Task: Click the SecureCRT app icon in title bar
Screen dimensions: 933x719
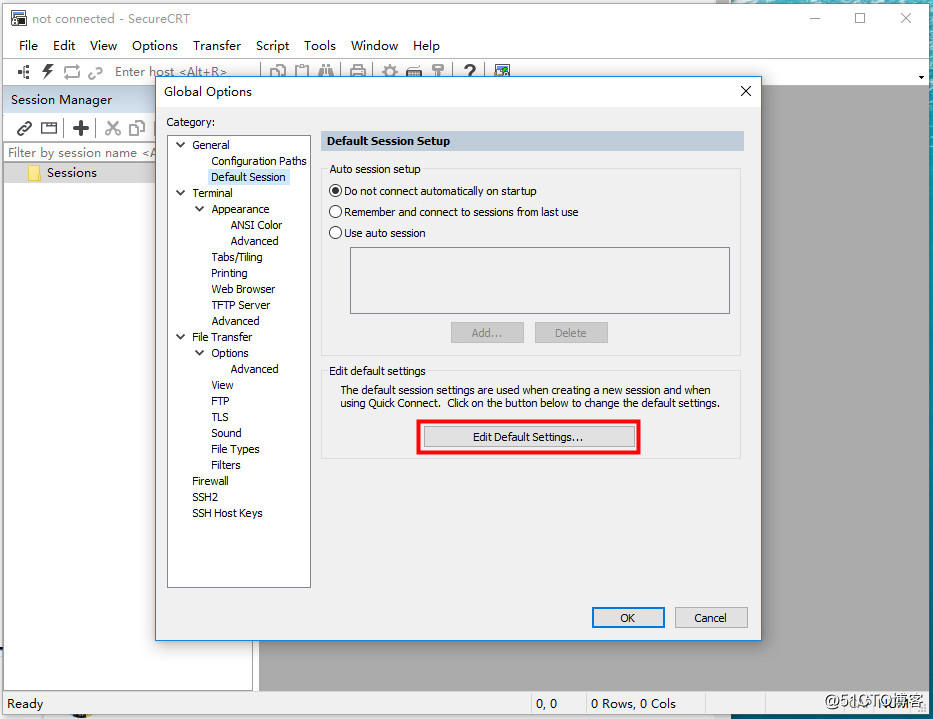Action: pos(18,18)
